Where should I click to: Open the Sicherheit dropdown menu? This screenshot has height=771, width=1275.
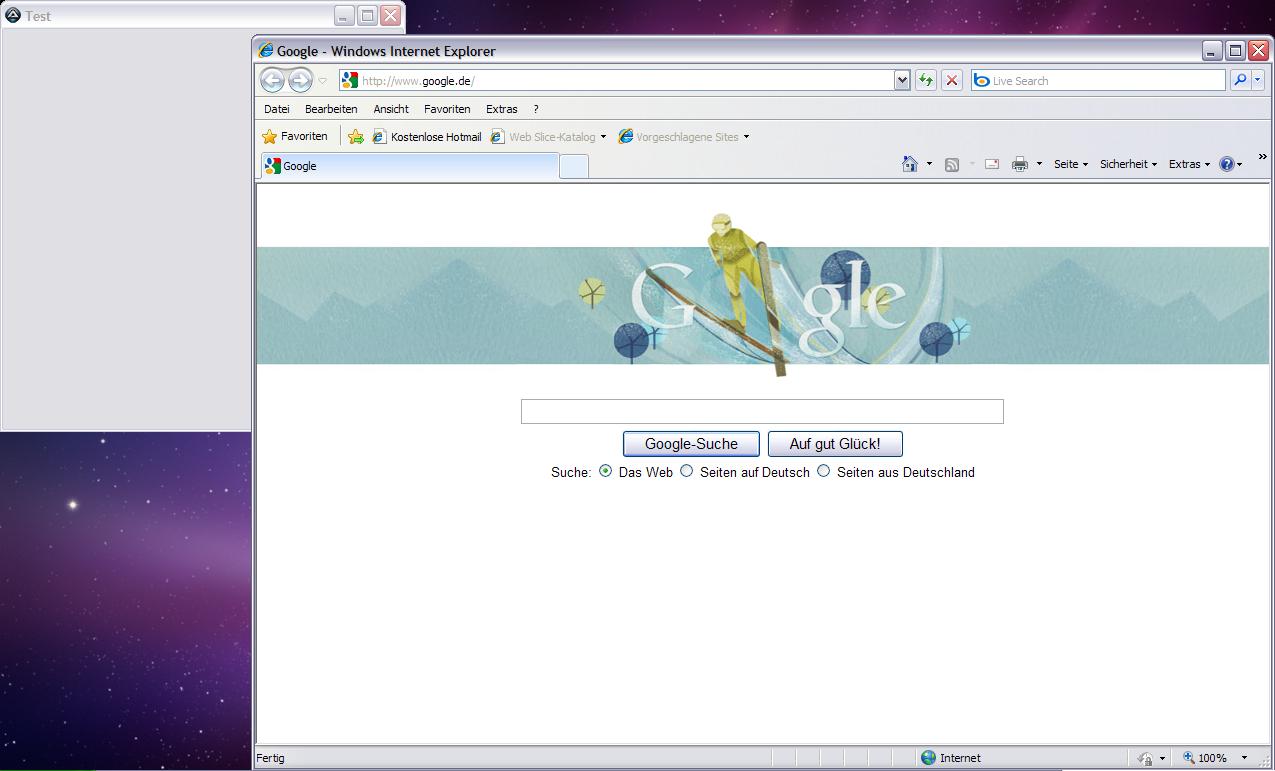[1127, 164]
